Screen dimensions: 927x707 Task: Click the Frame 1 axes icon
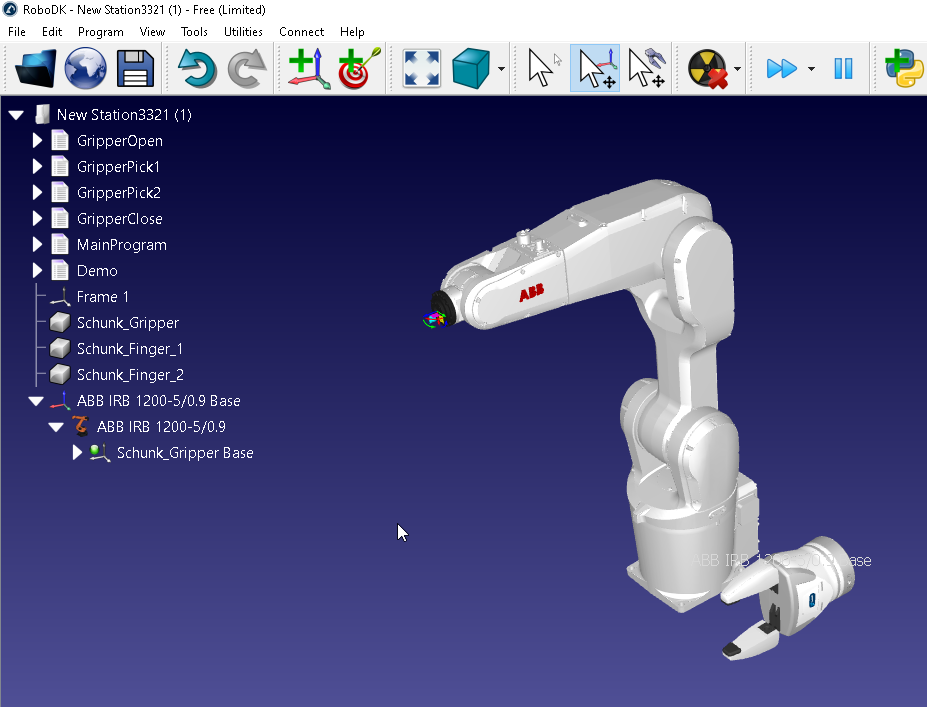pos(60,297)
